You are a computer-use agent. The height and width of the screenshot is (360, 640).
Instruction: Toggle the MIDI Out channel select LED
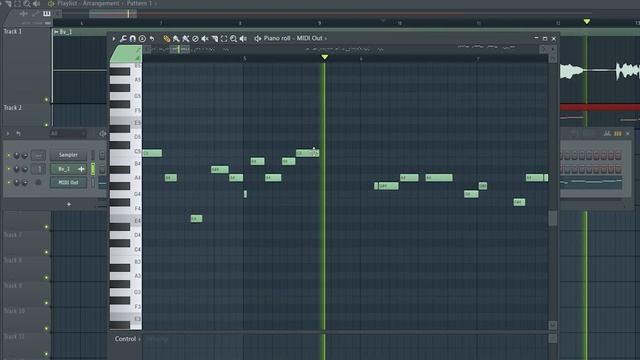[93, 182]
